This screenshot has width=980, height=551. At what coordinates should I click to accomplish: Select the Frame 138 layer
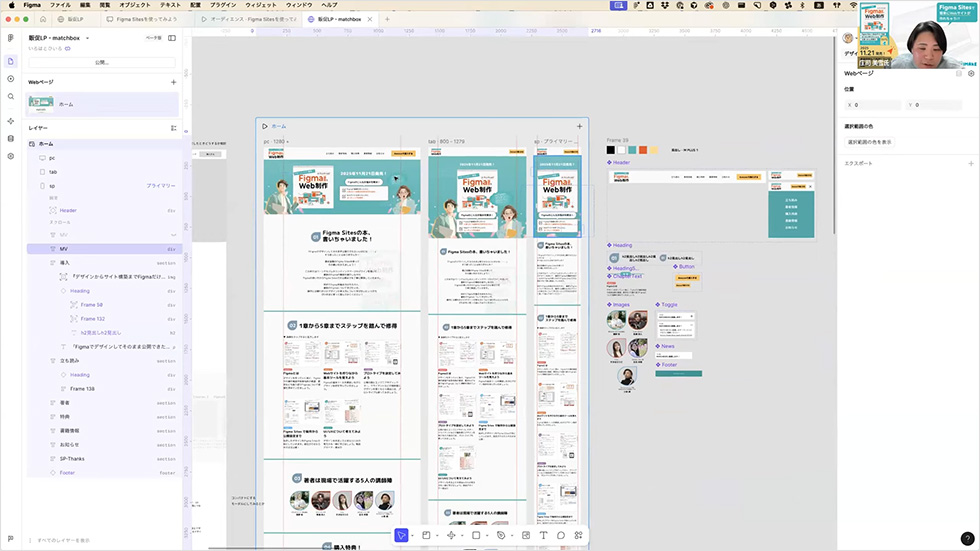103,389
